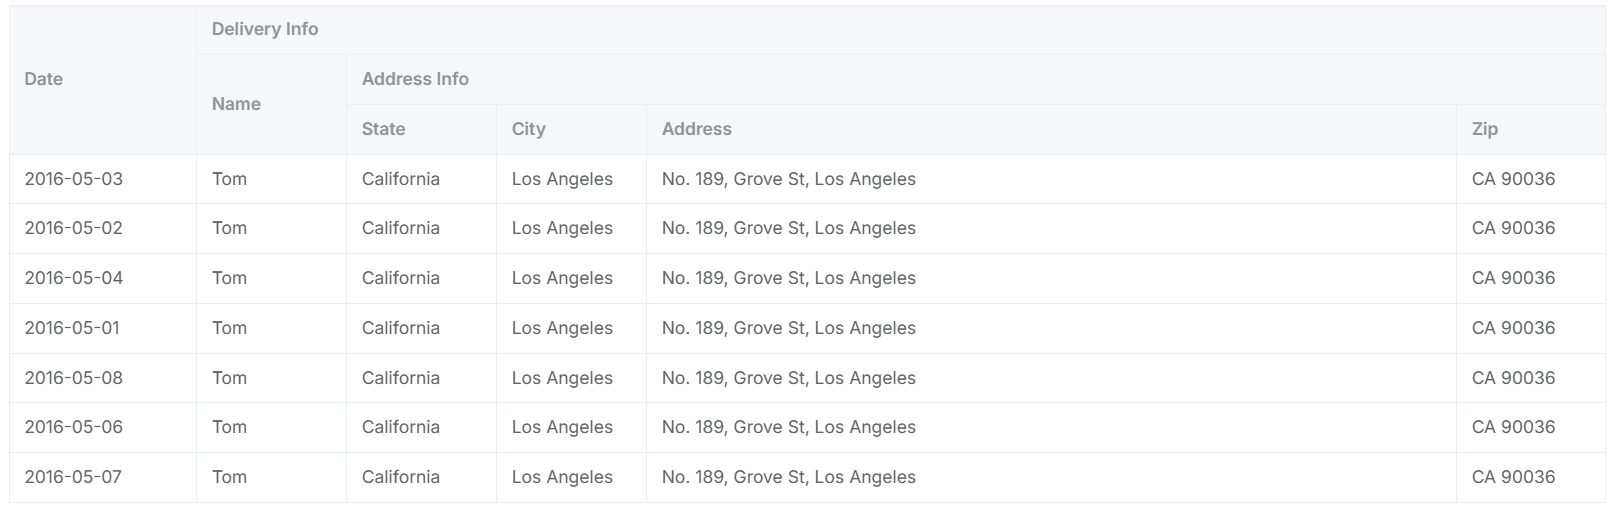Click the Address column header
1618x509 pixels.
coord(696,129)
